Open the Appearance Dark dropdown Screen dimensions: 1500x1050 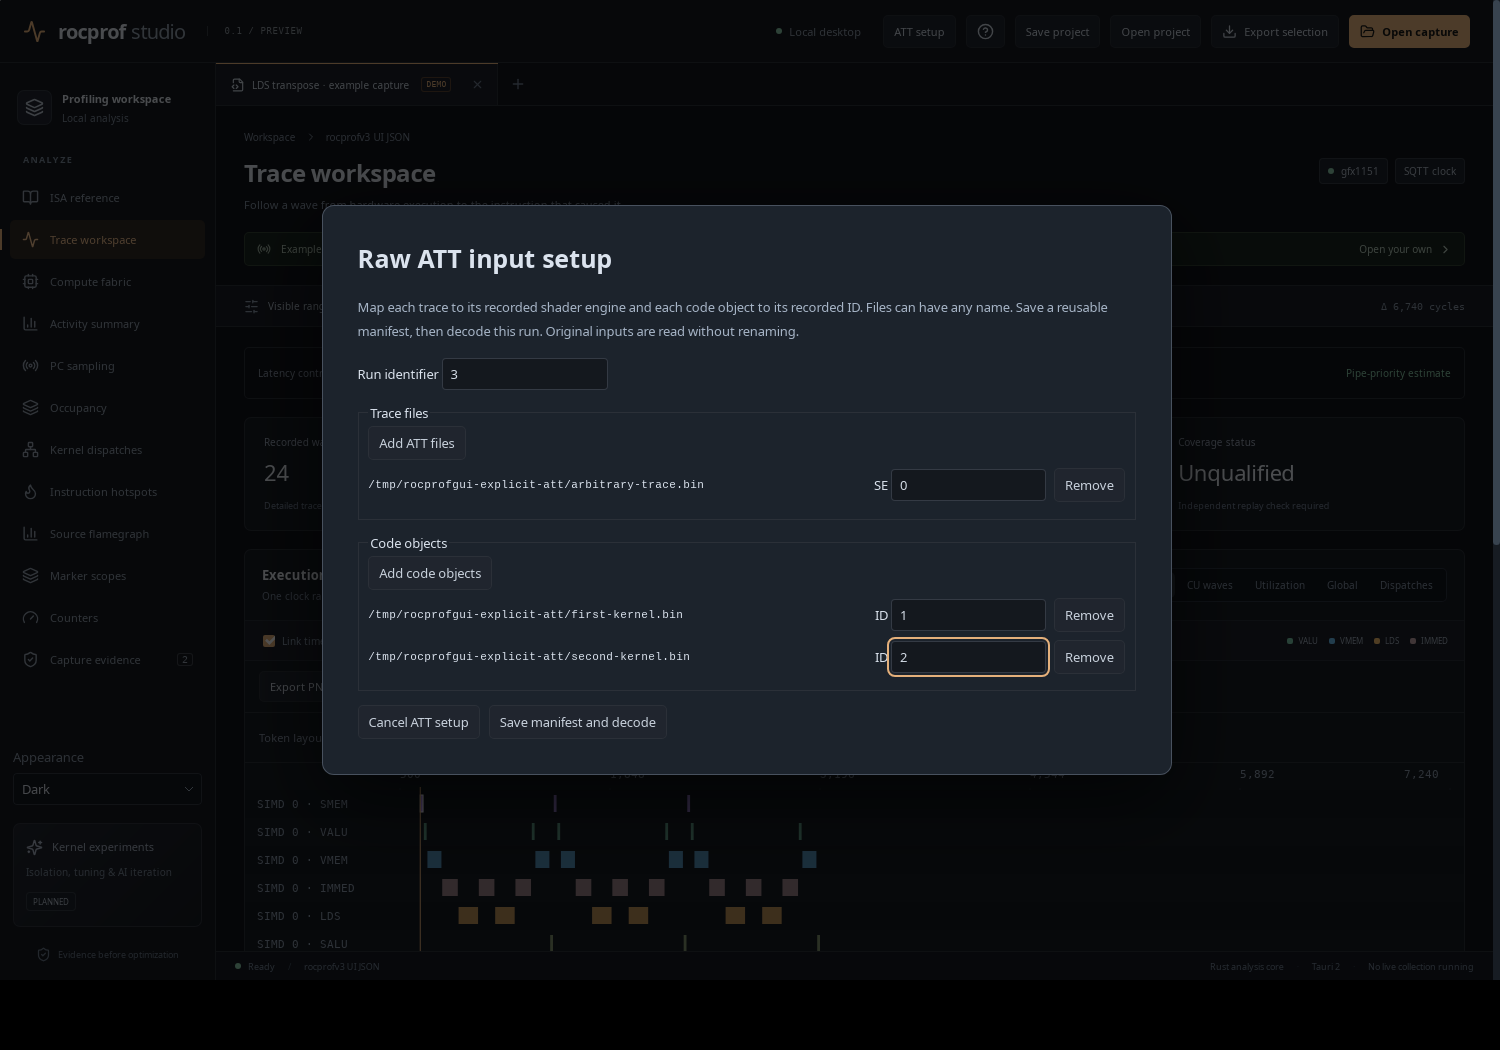click(x=107, y=789)
